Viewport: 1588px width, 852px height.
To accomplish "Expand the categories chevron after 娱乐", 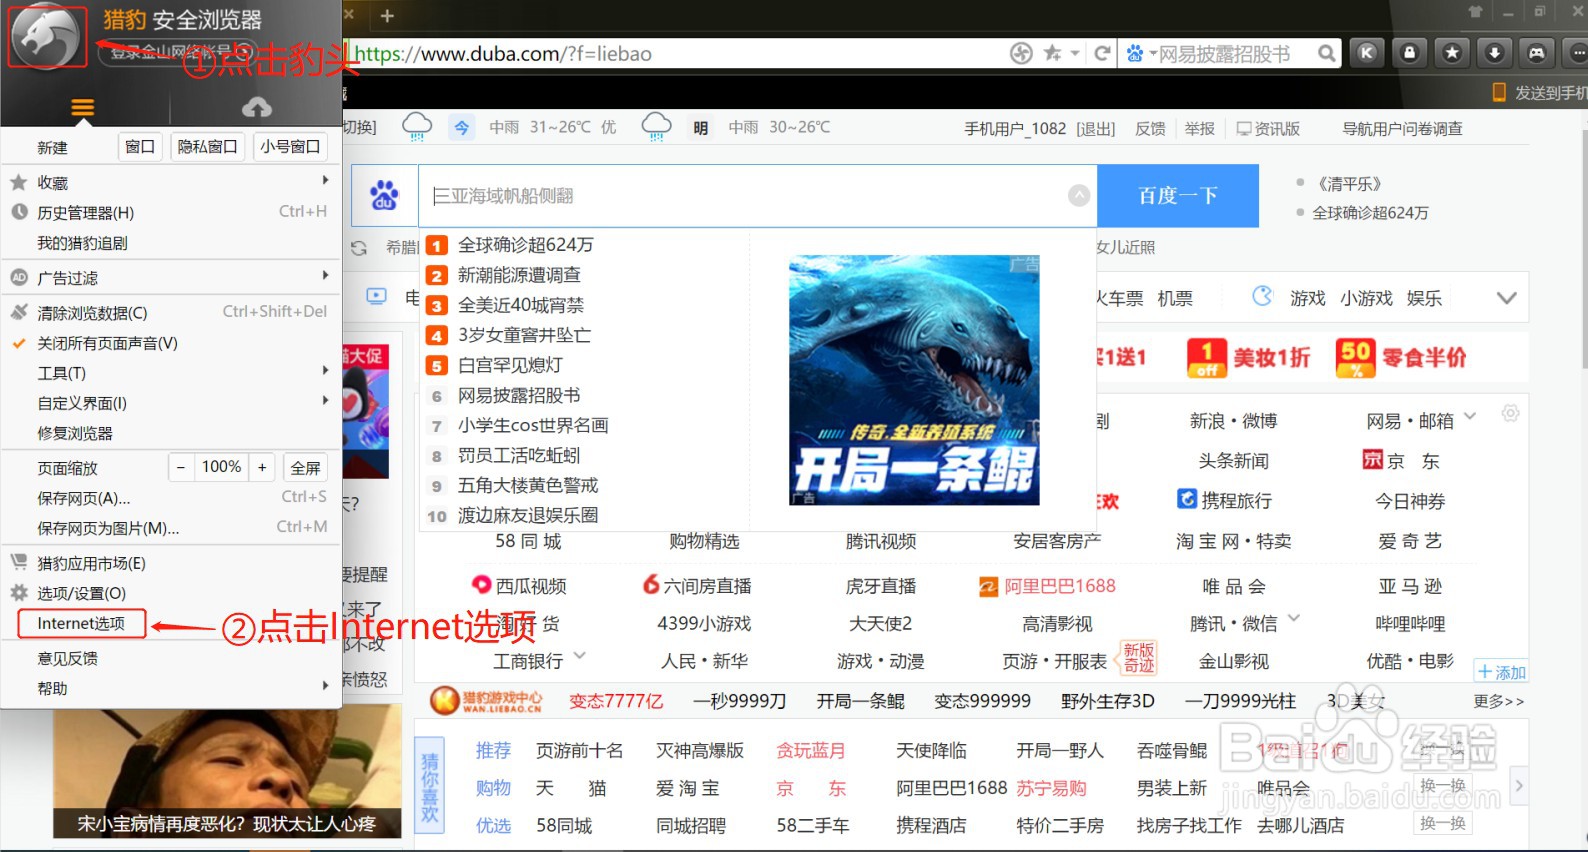I will pos(1507,298).
